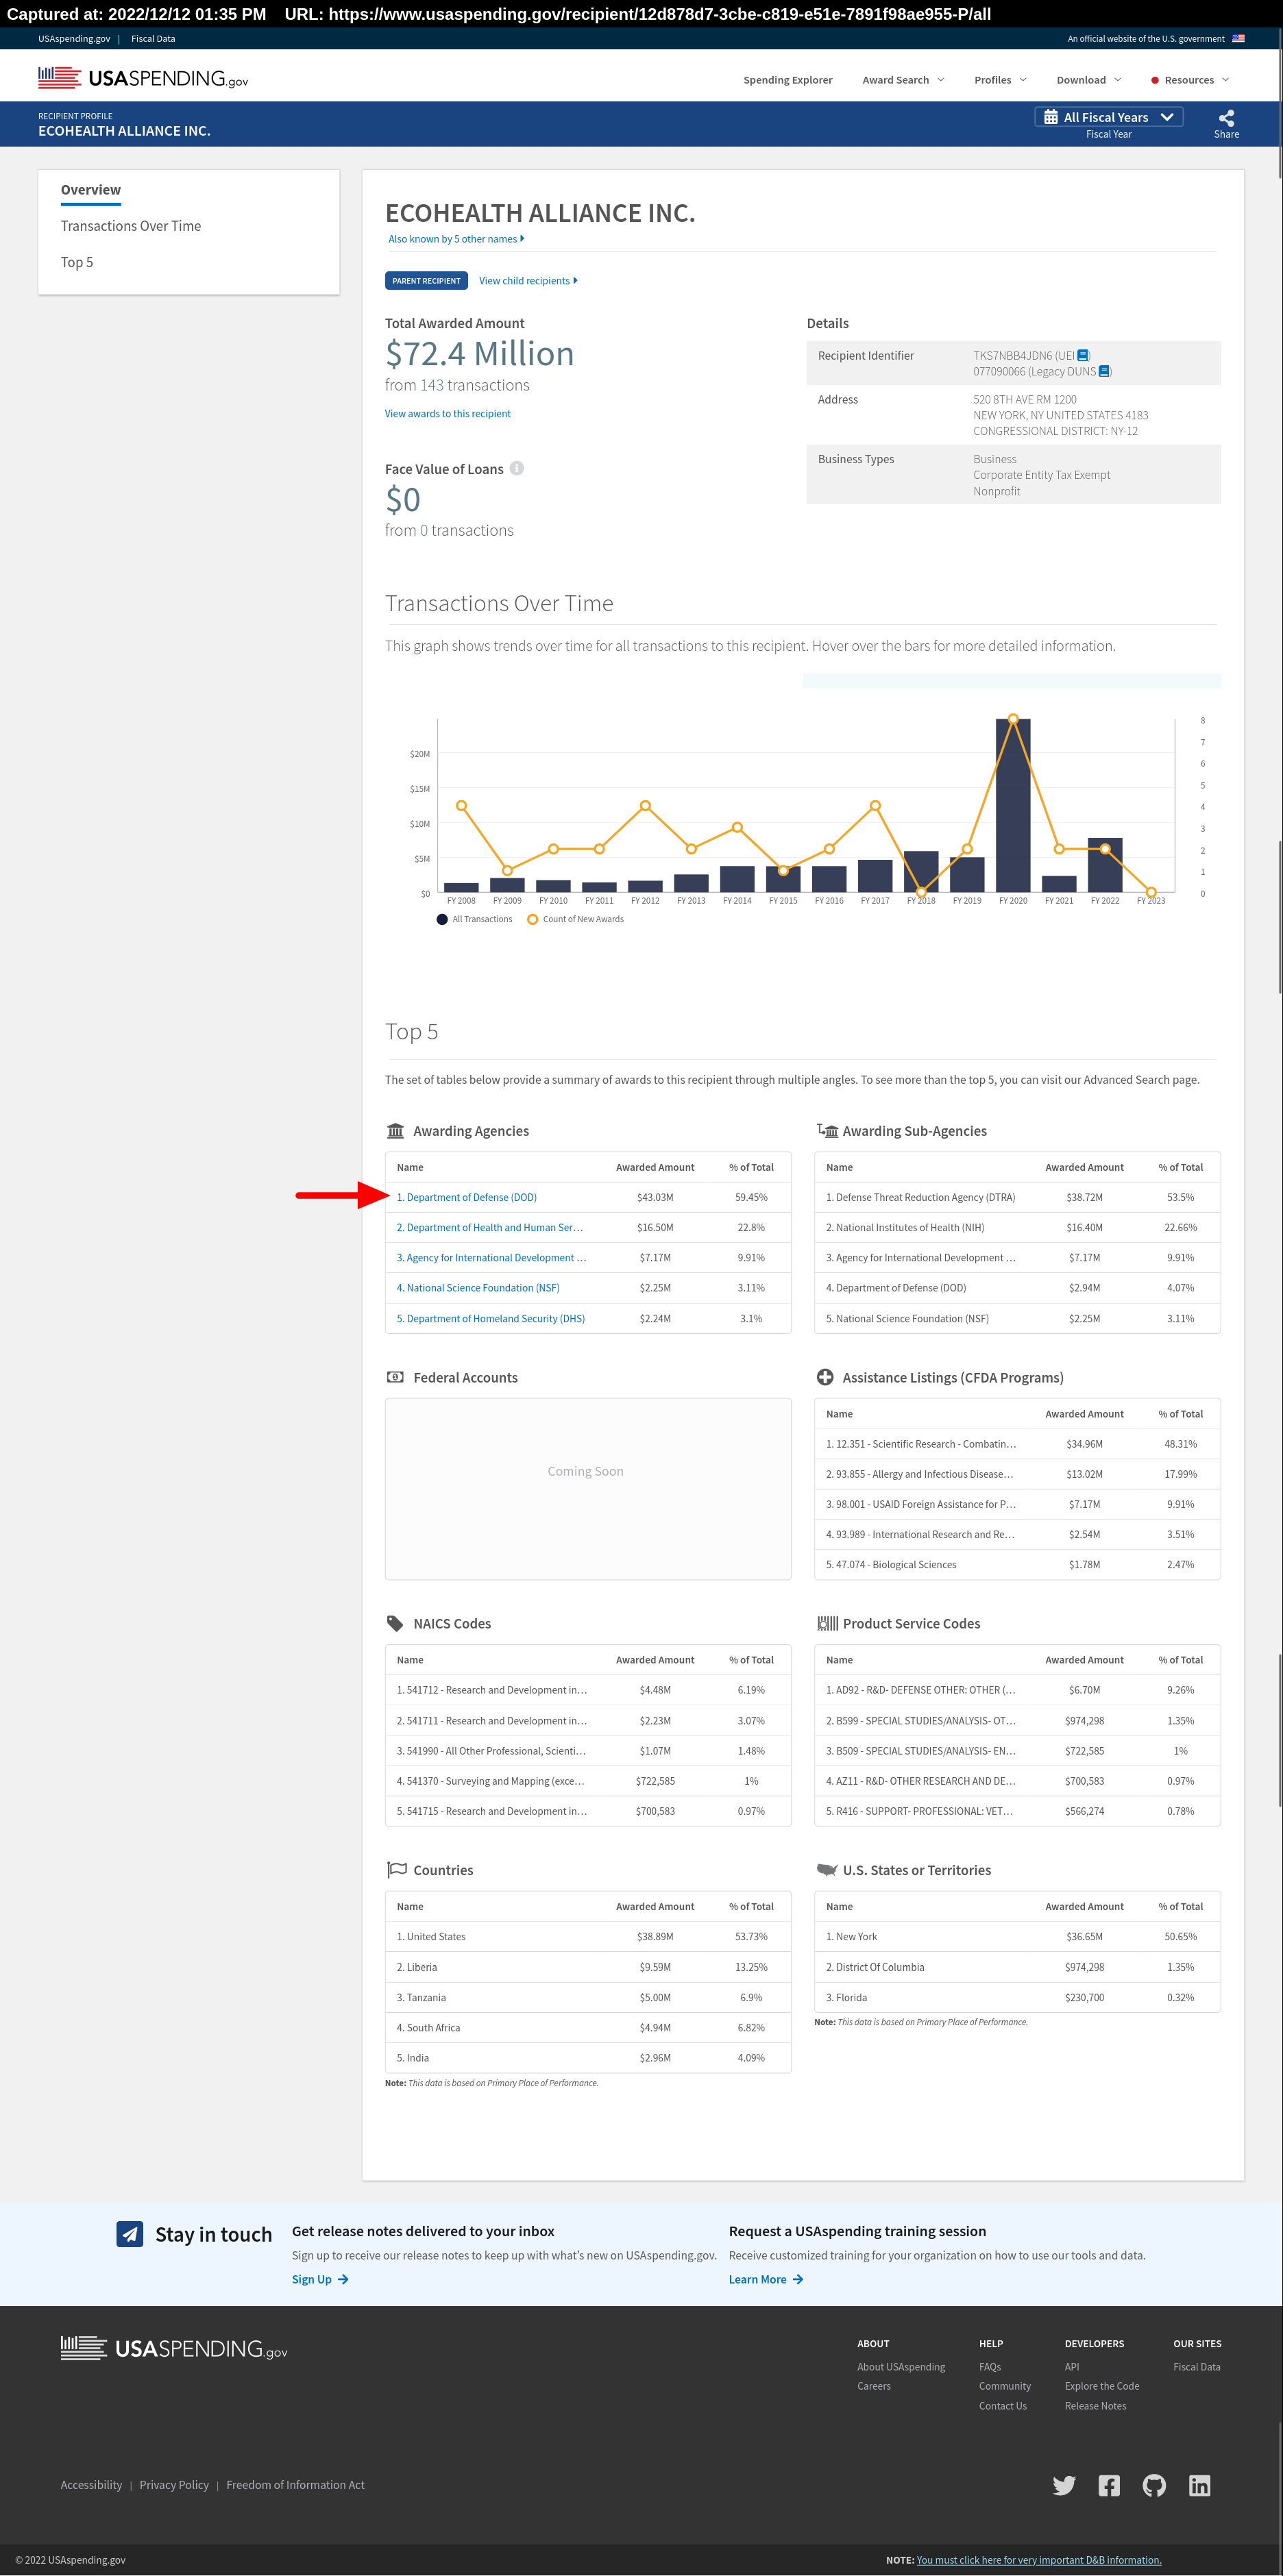Click Freedom of Information Act footer link
Viewport: 1283px width, 2576px height.
(x=295, y=2485)
